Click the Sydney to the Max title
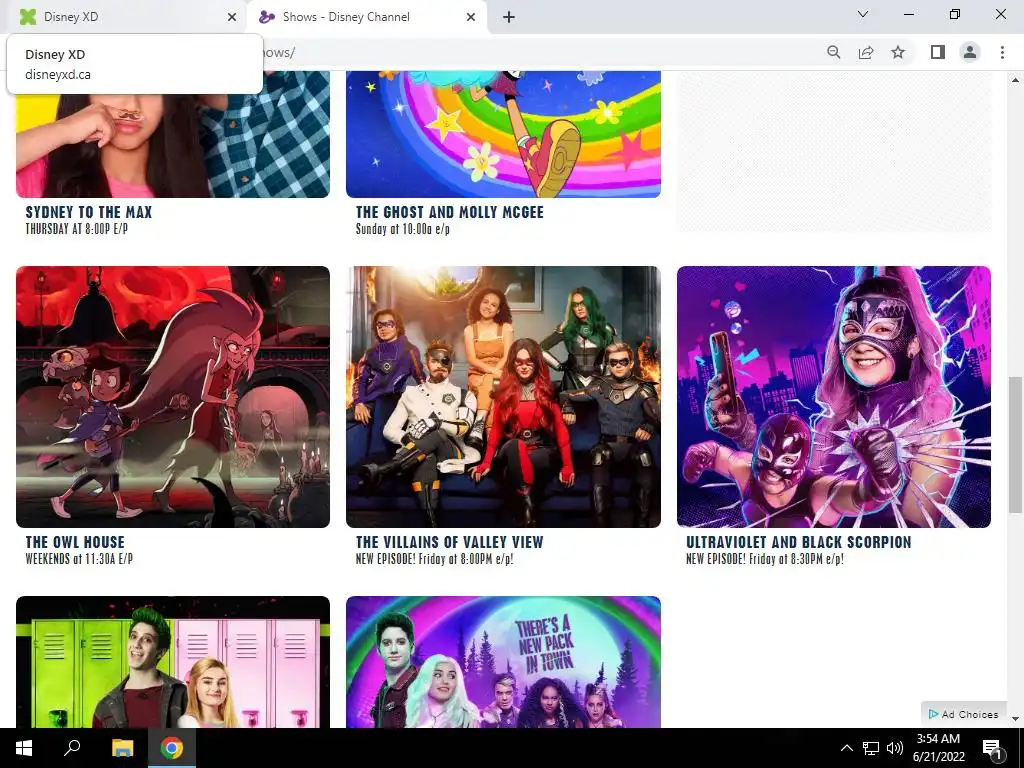The image size is (1024, 768). (89, 212)
